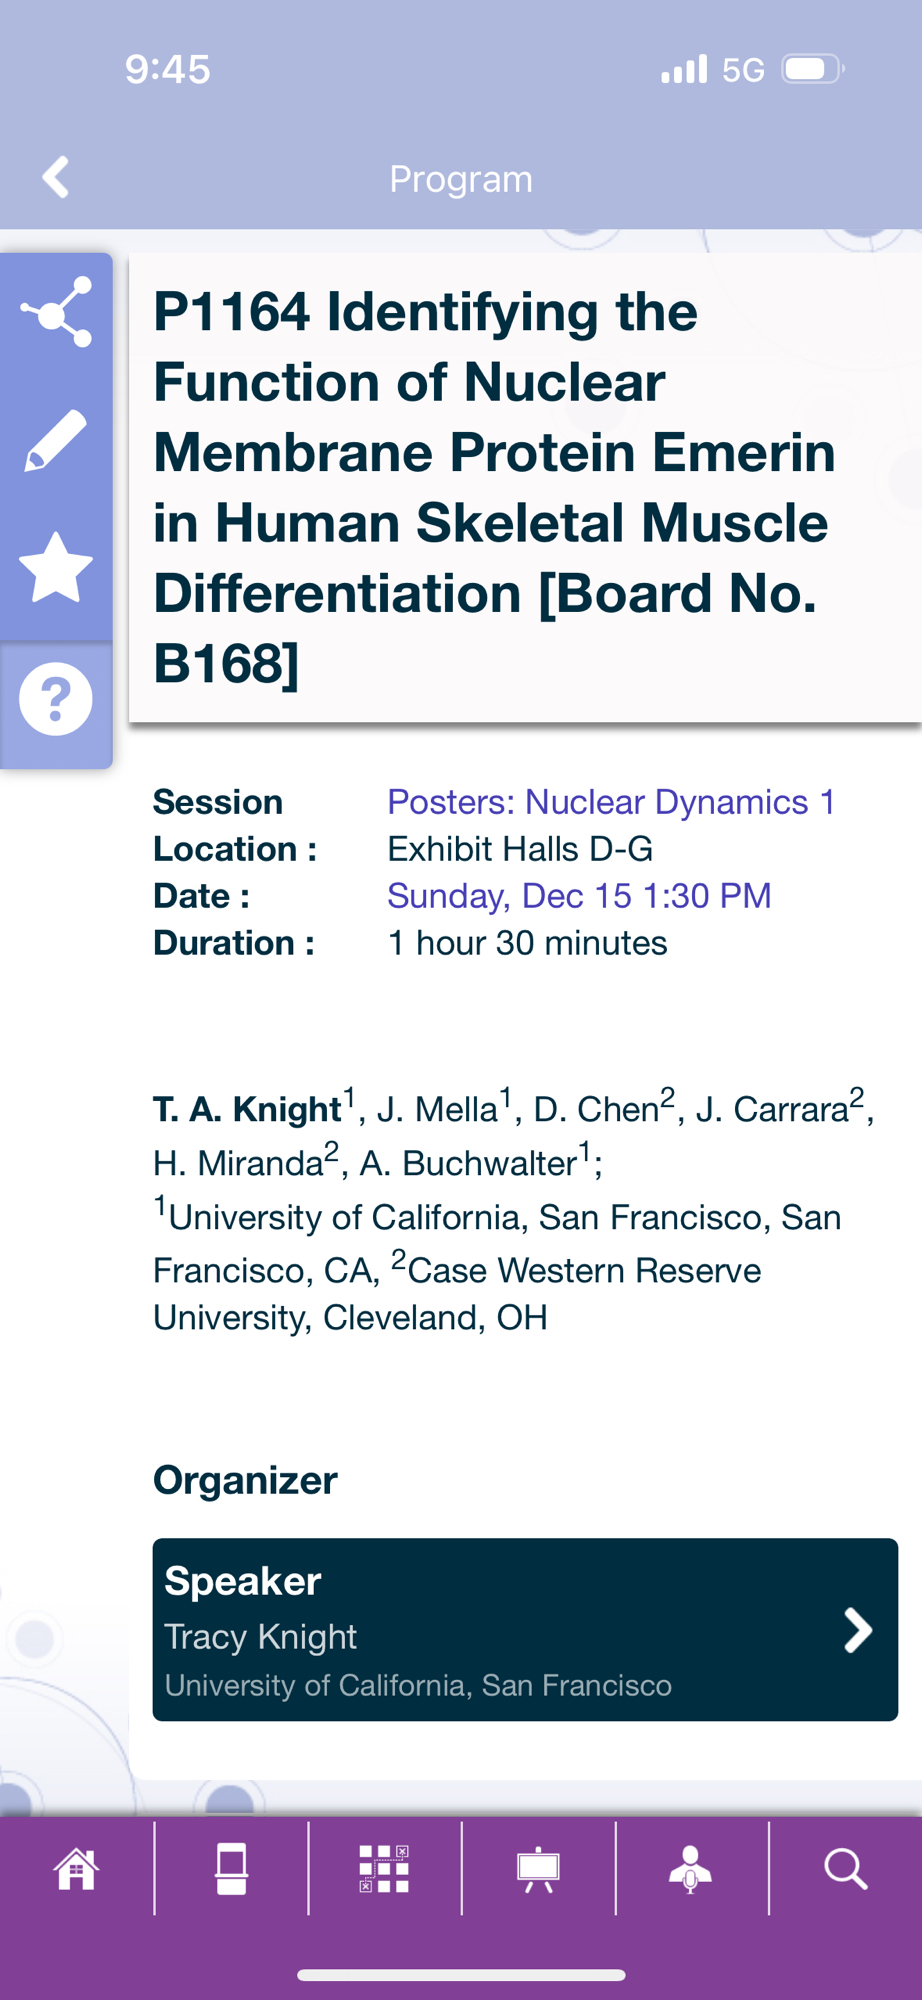
Task: Tap the search magnifier icon
Action: 845,1868
